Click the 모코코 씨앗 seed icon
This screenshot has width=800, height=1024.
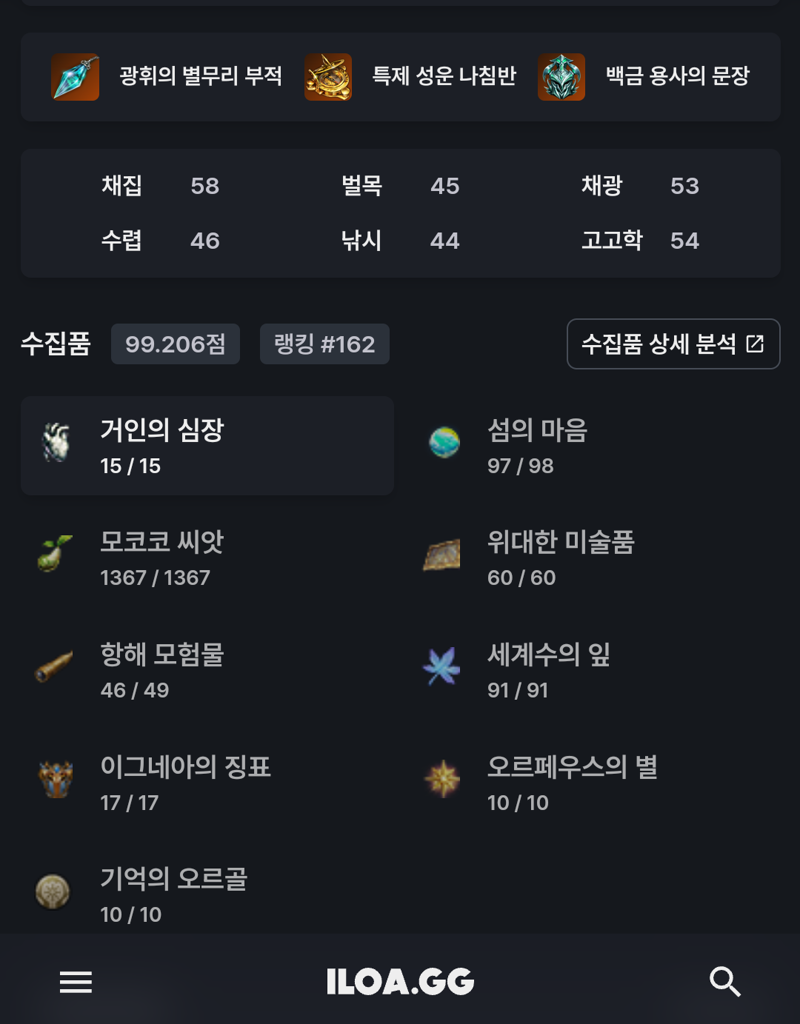pyautogui.click(x=55, y=554)
